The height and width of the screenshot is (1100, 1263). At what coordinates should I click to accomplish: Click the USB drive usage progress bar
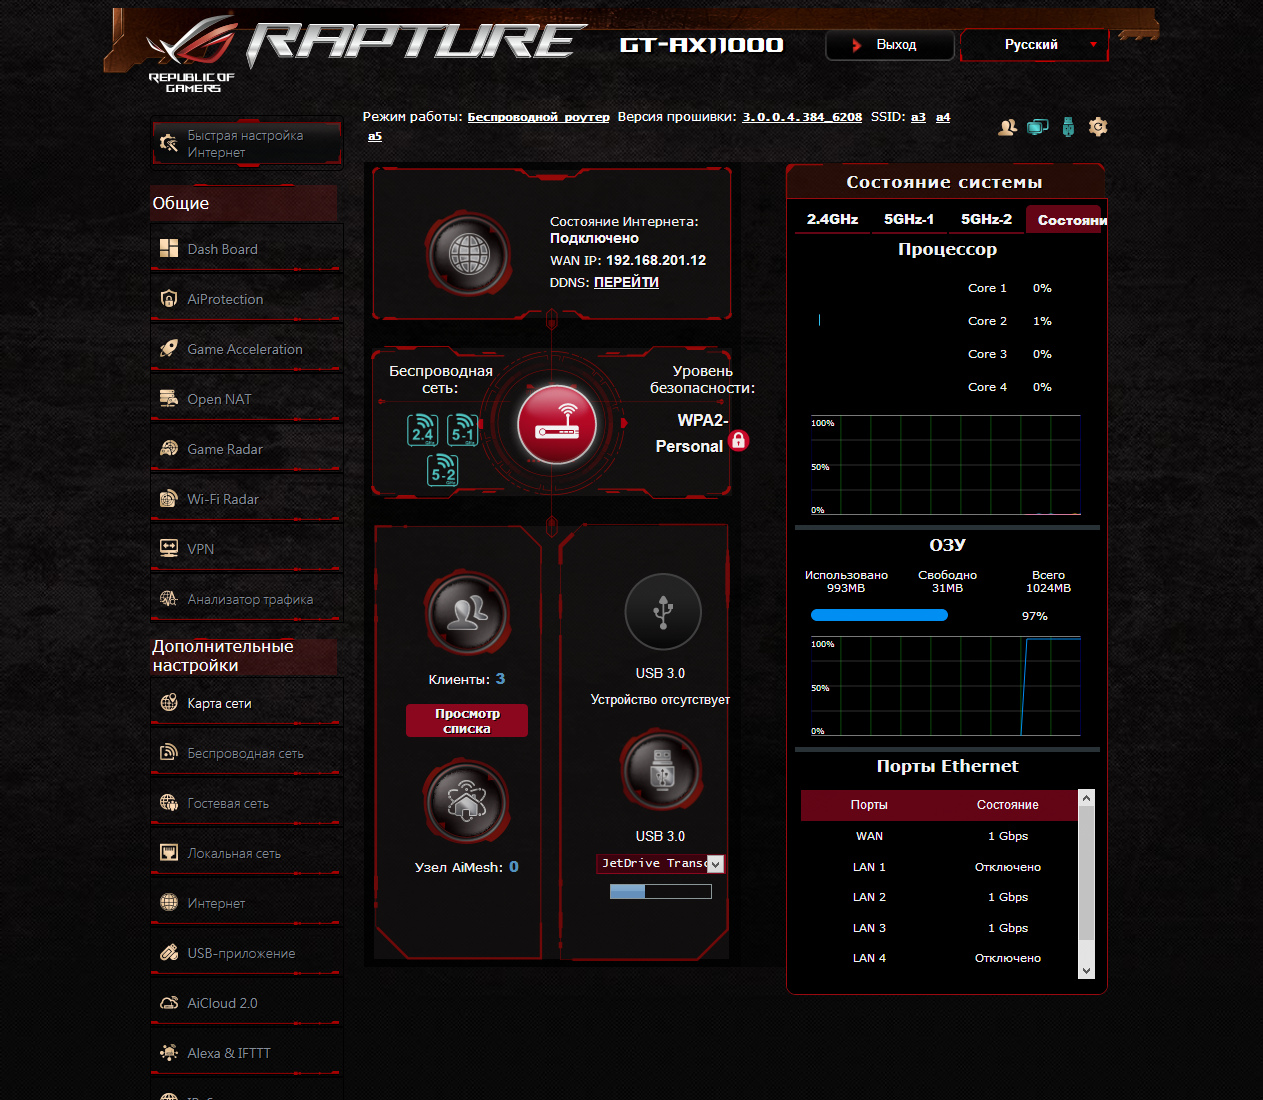click(661, 891)
